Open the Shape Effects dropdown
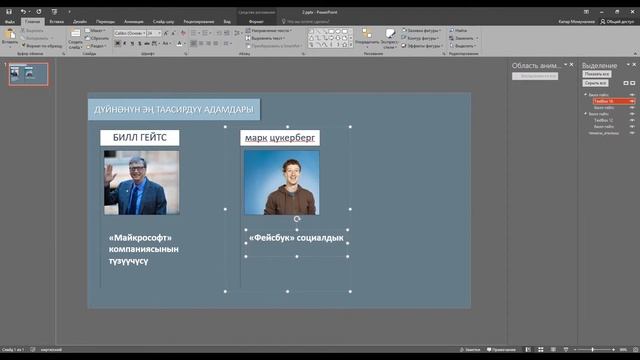 click(421, 46)
